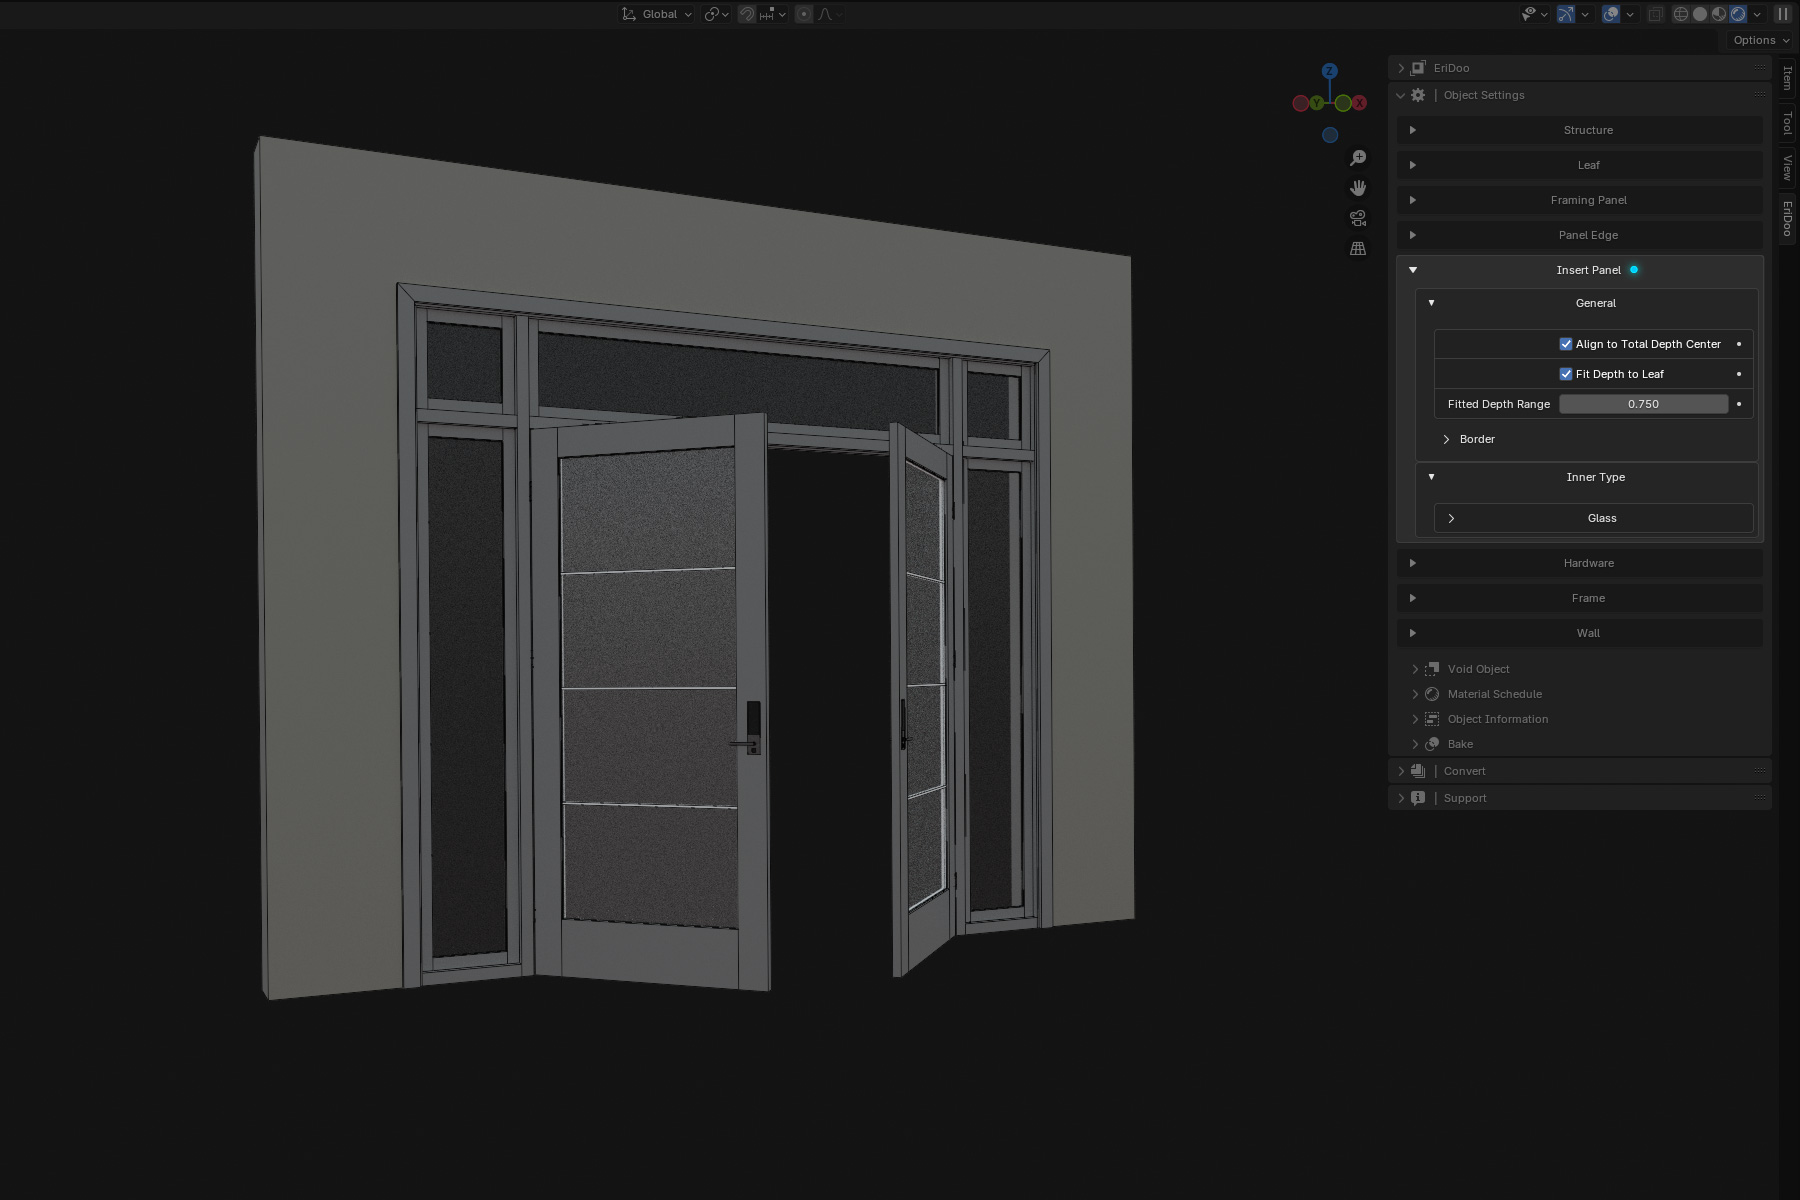Click the pan view hand icon
1800x1200 pixels.
[x=1358, y=188]
